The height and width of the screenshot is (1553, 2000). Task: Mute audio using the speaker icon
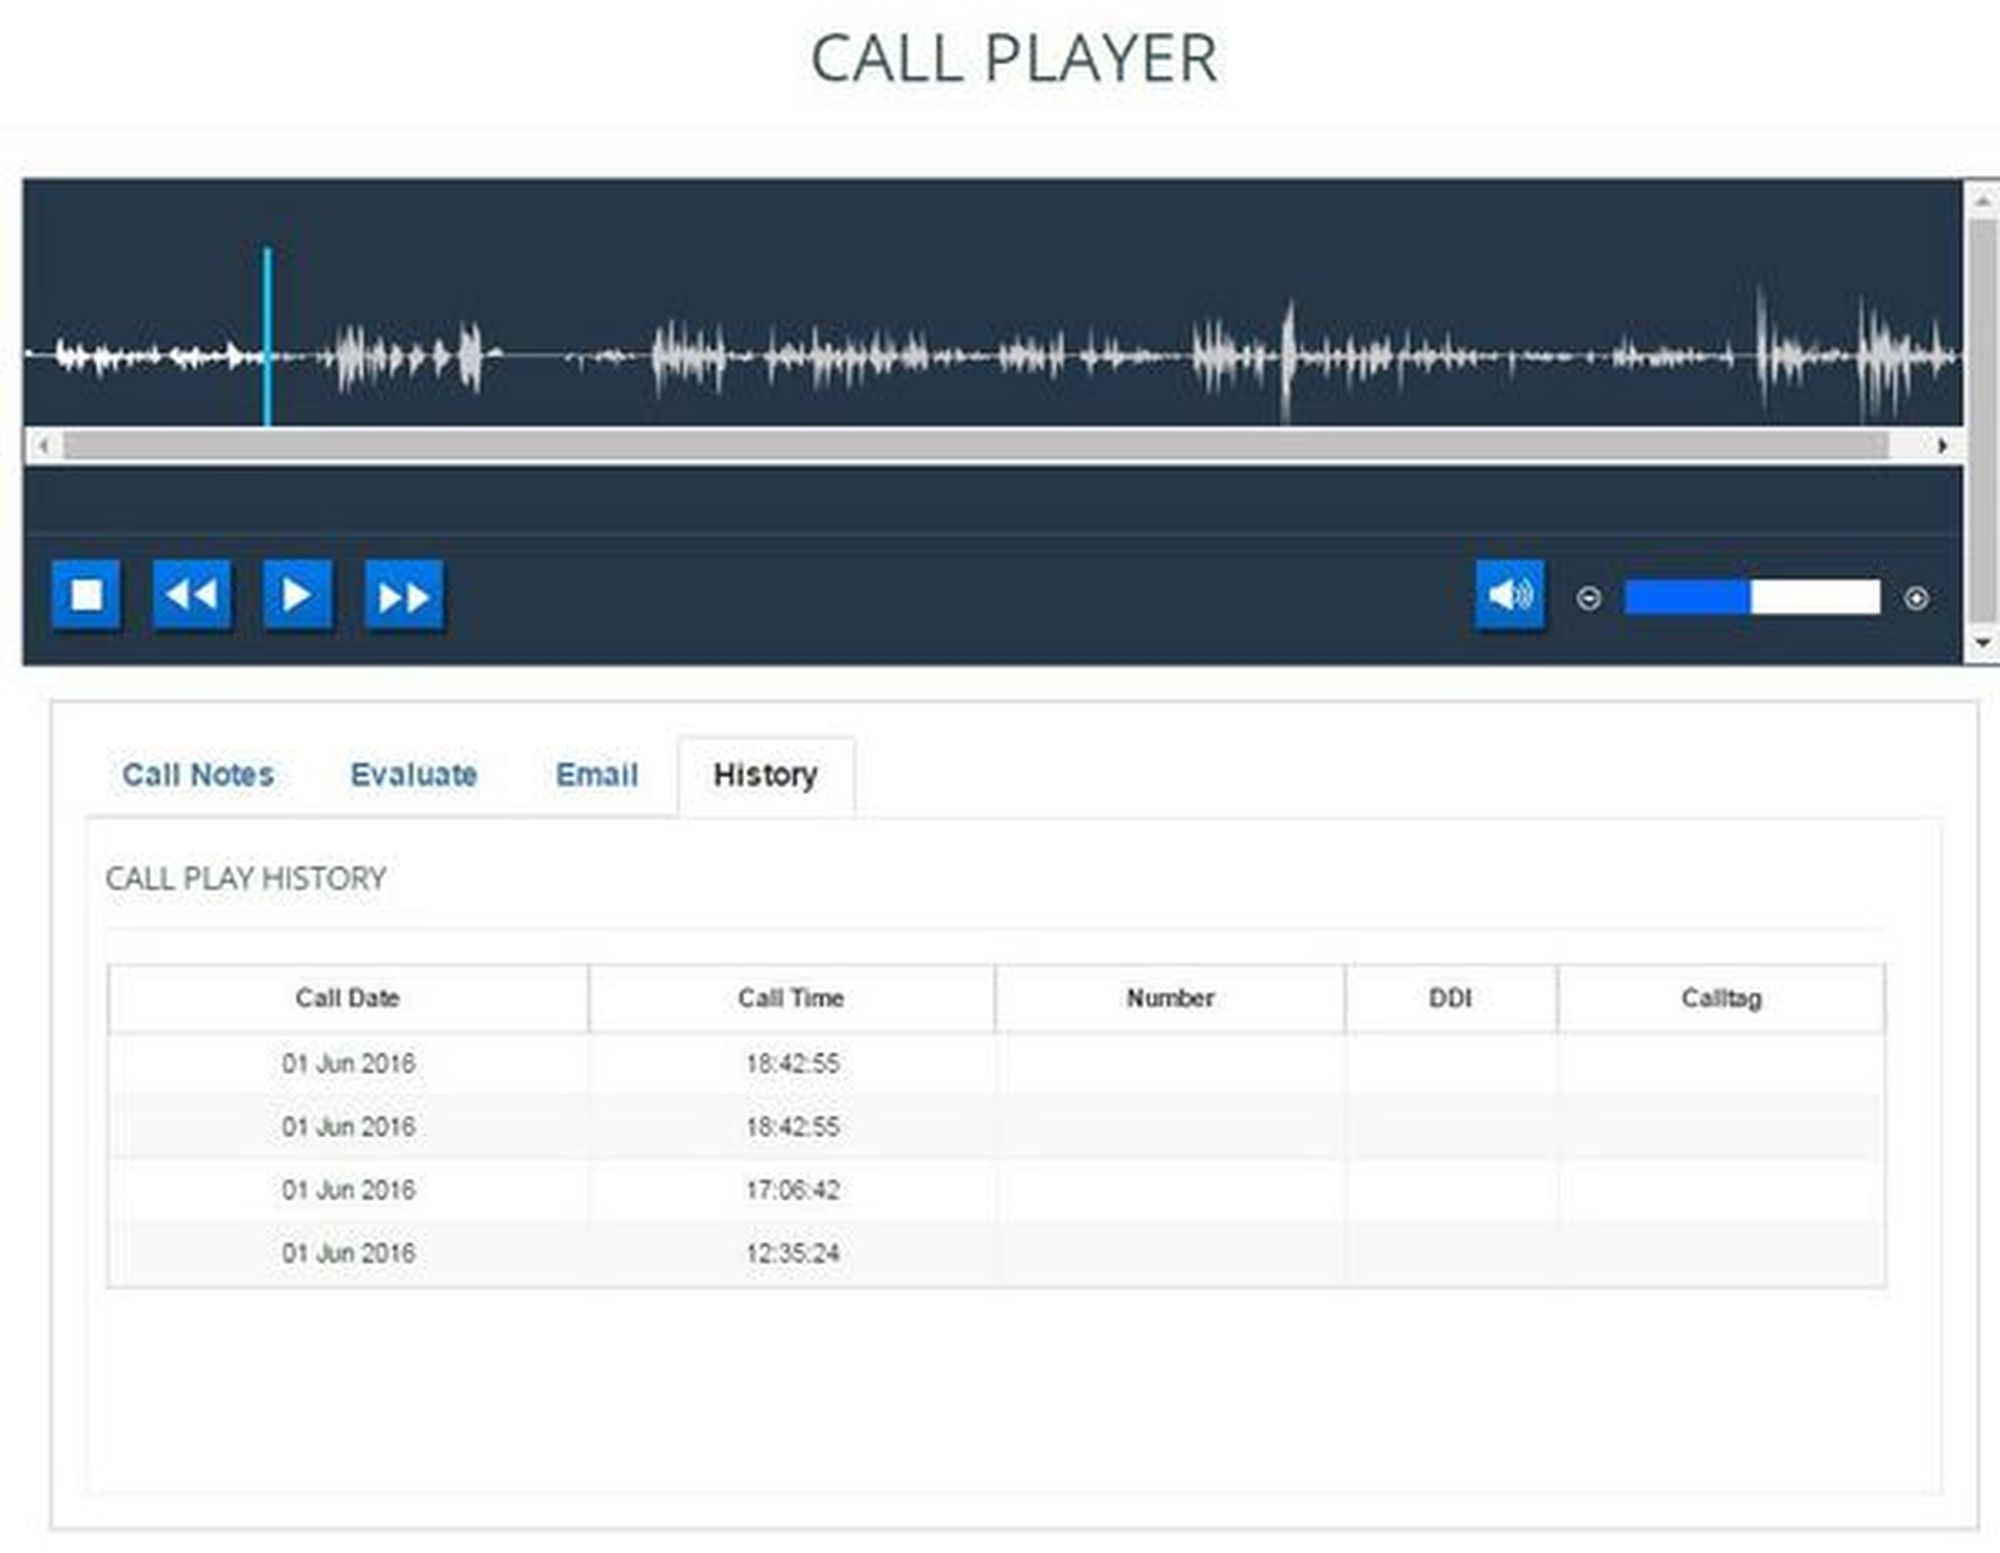(x=1509, y=595)
